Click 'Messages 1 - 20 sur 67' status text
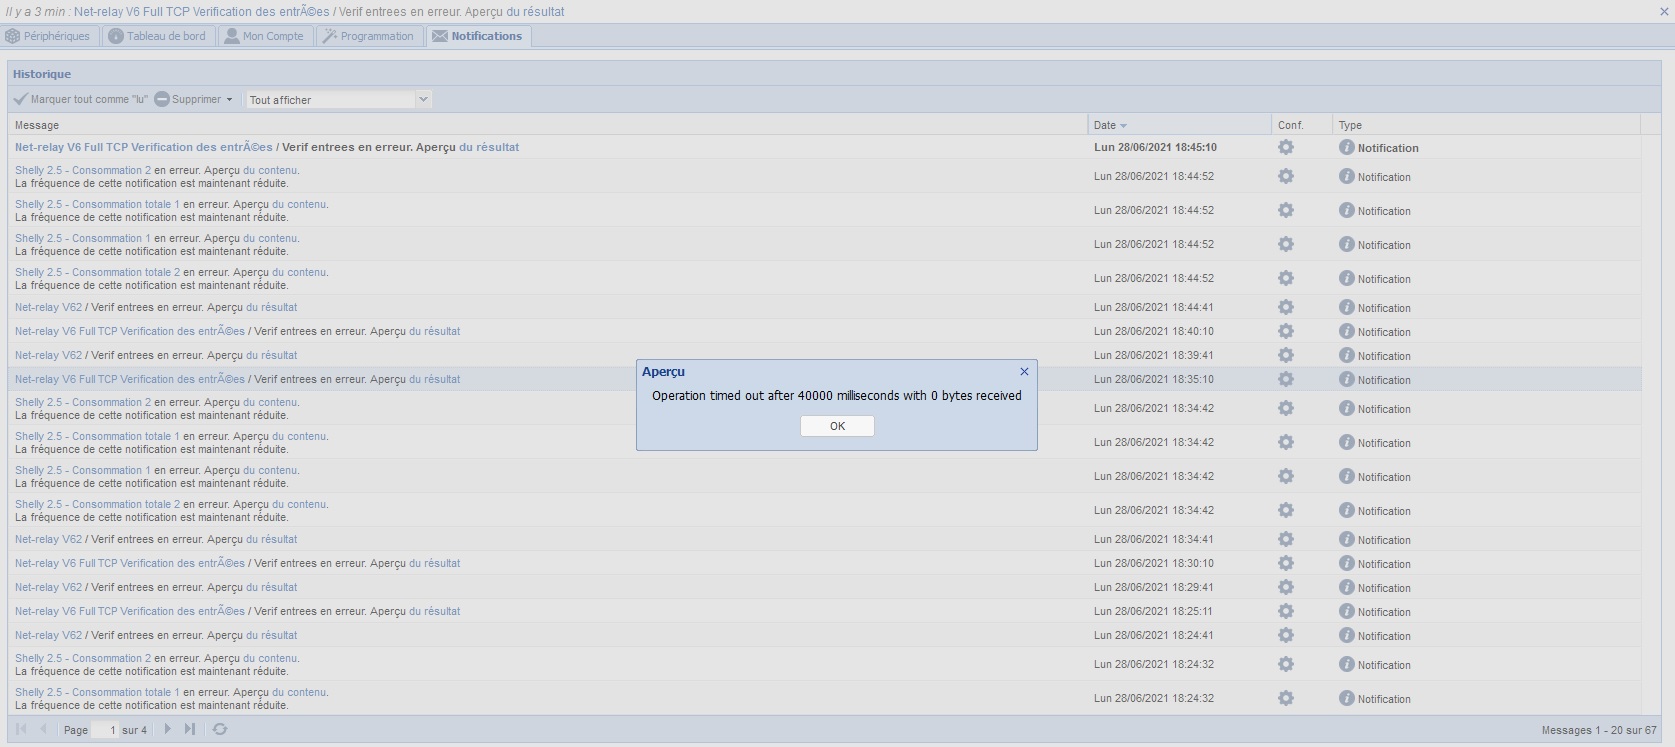Image resolution: width=1675 pixels, height=747 pixels. pos(1599,730)
